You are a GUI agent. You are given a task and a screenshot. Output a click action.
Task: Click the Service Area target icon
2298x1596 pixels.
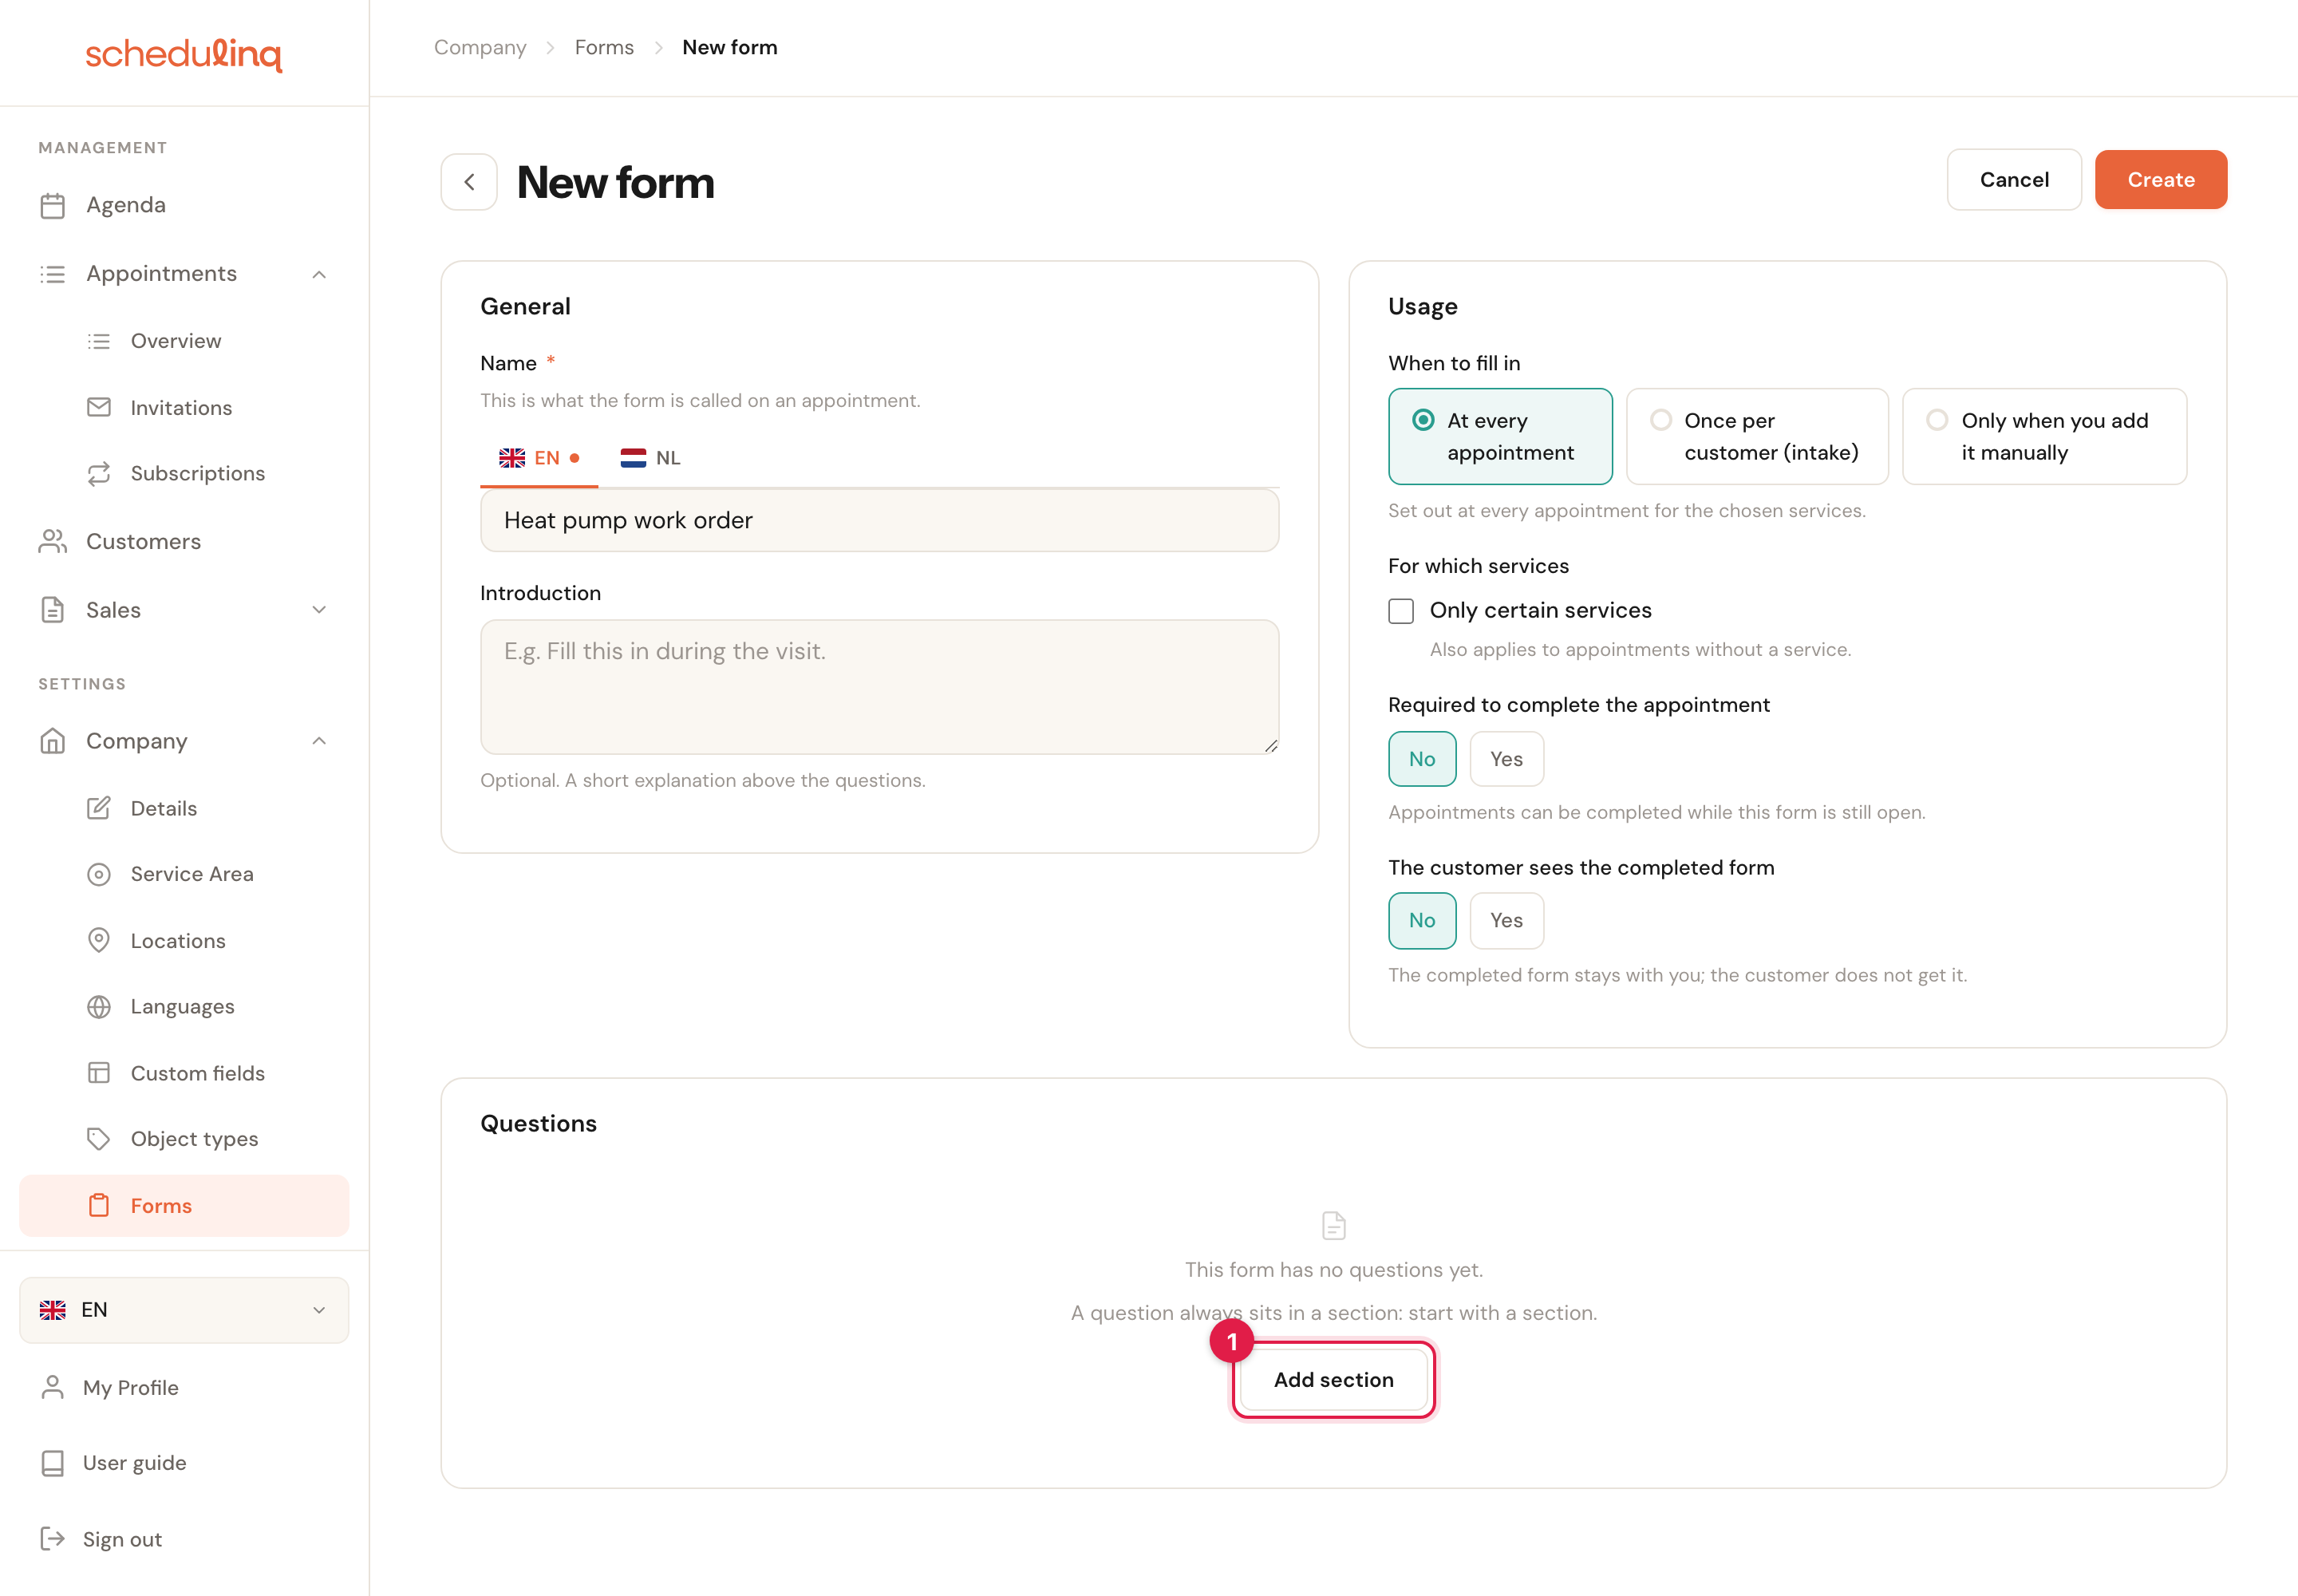click(x=98, y=874)
